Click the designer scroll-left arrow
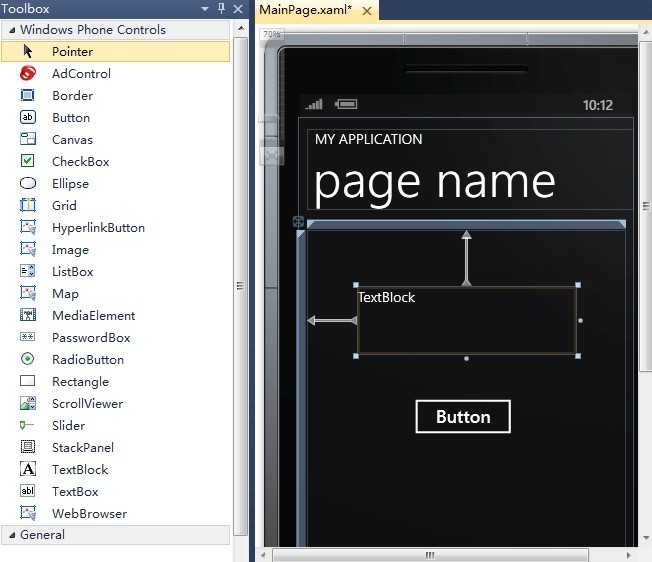The width and height of the screenshot is (652, 562). click(263, 555)
